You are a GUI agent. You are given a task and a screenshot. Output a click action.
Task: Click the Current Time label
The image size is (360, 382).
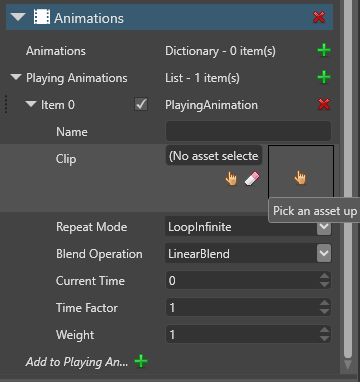point(90,281)
